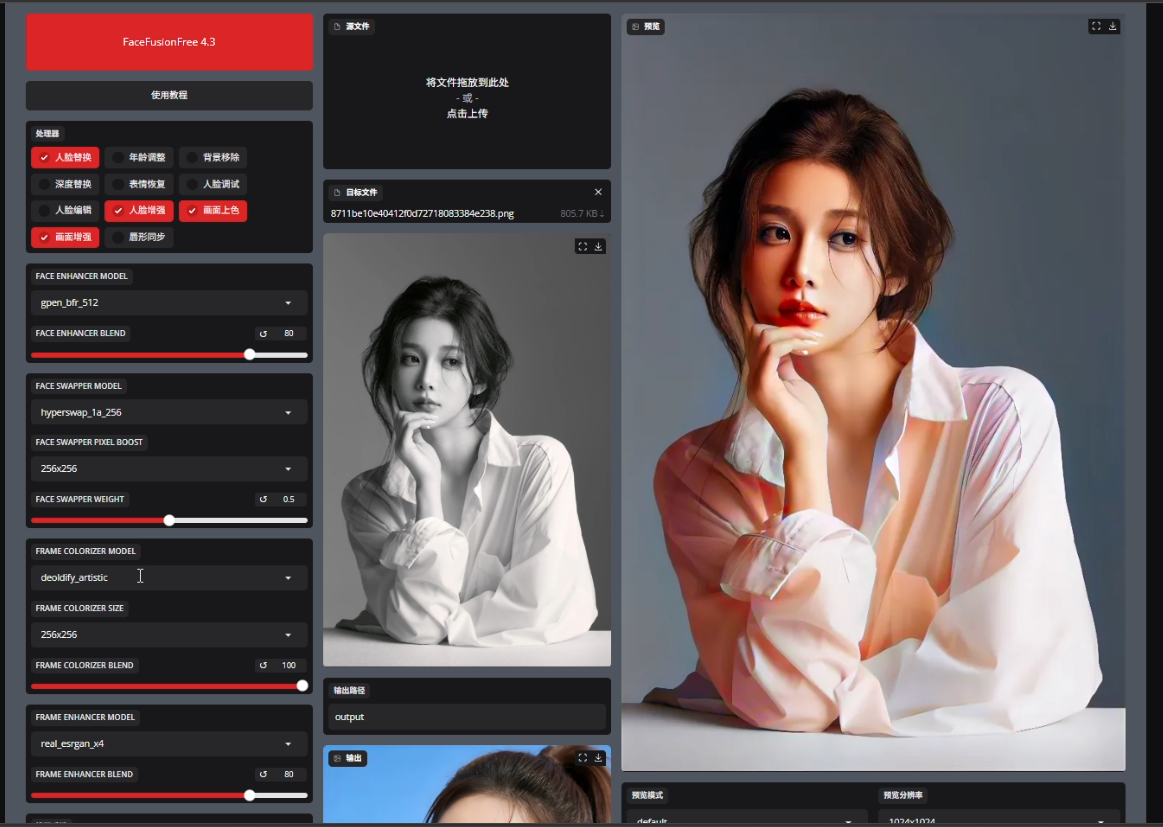Screen dimensions: 1163x827
Task: Click fullscreen icon on the target image
Action: (582, 246)
